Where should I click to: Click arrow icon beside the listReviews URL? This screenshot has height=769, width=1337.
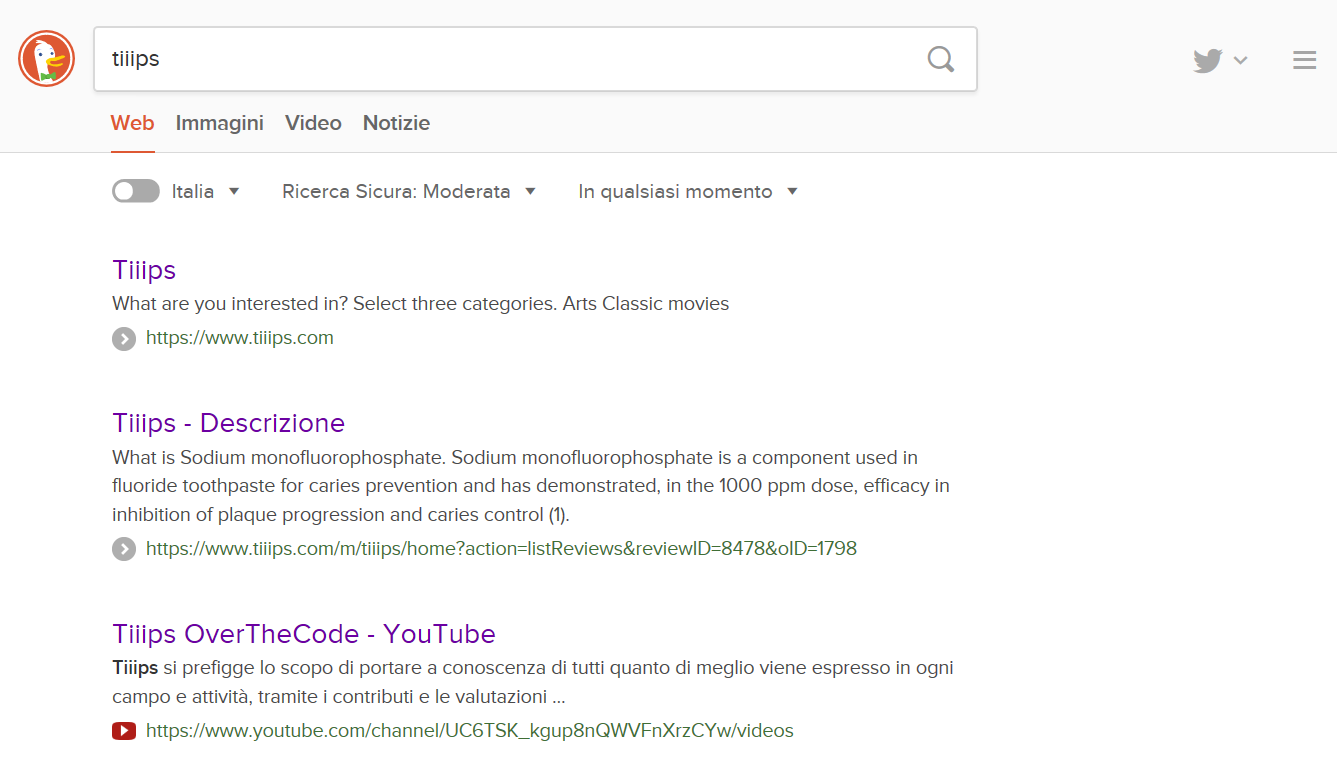[124, 549]
